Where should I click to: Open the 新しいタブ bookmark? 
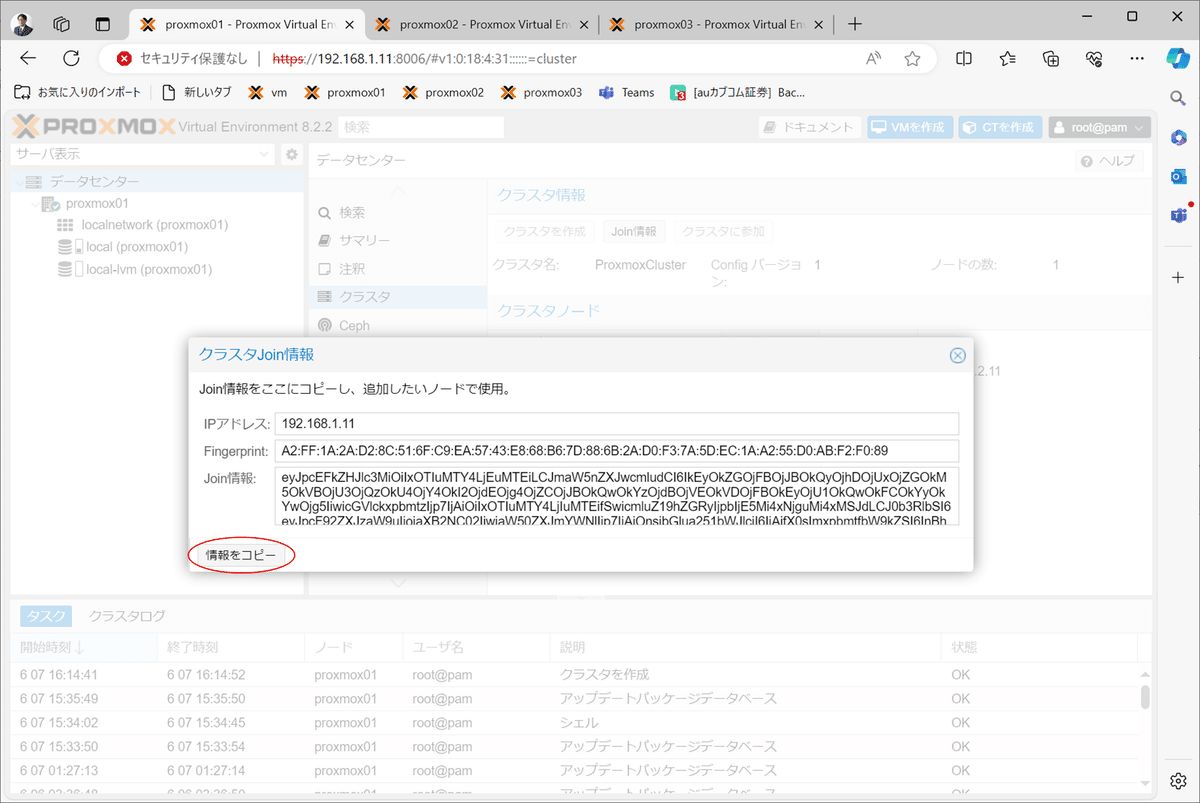click(197, 92)
